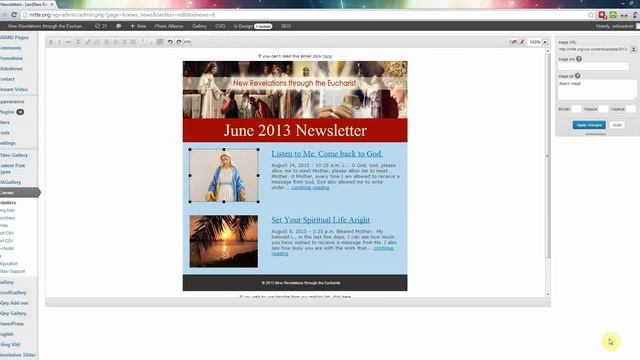Click the Hspace input field
This screenshot has height=360, width=640.
604,109
